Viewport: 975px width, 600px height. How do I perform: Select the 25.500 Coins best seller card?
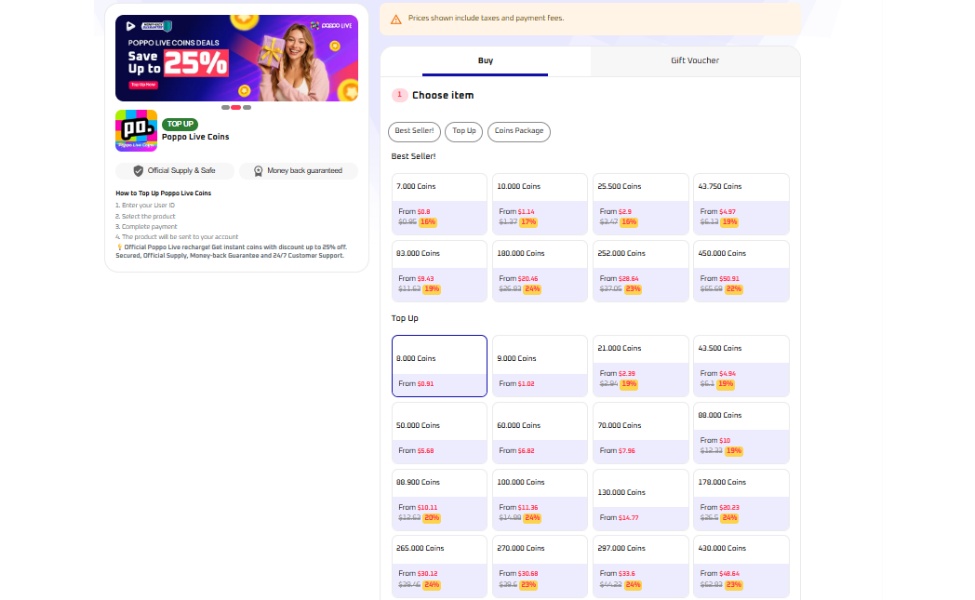640,204
